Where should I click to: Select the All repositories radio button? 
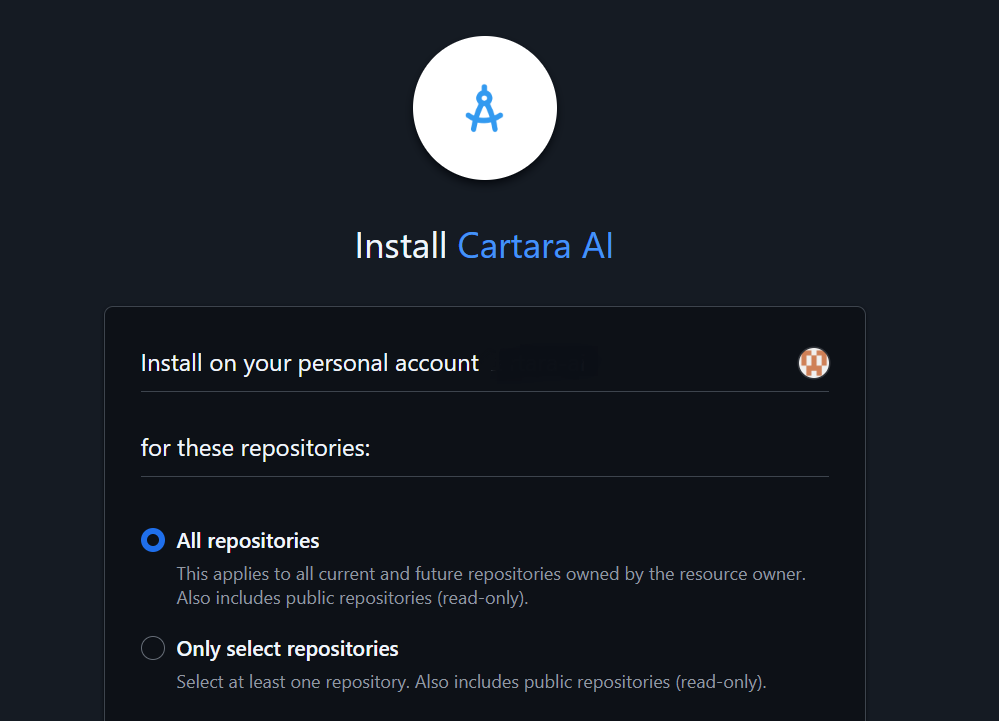(153, 540)
